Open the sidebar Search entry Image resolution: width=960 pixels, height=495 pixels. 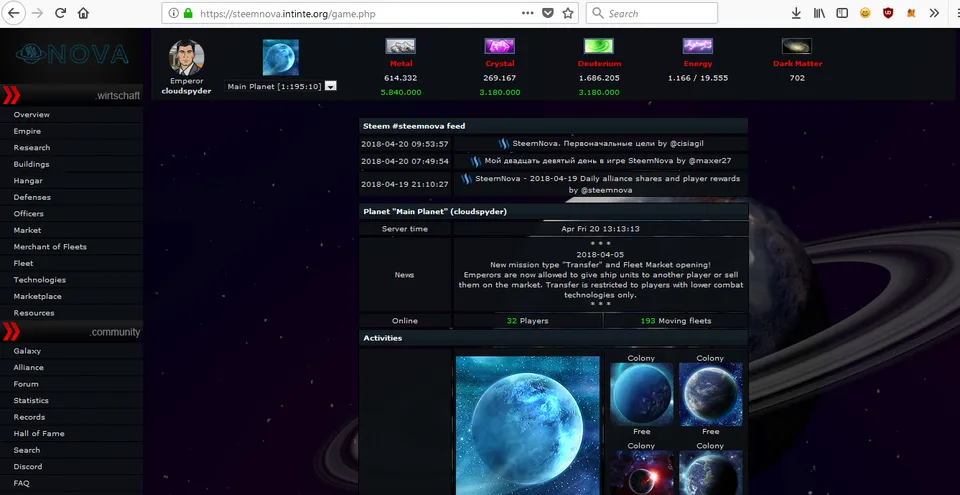click(27, 450)
